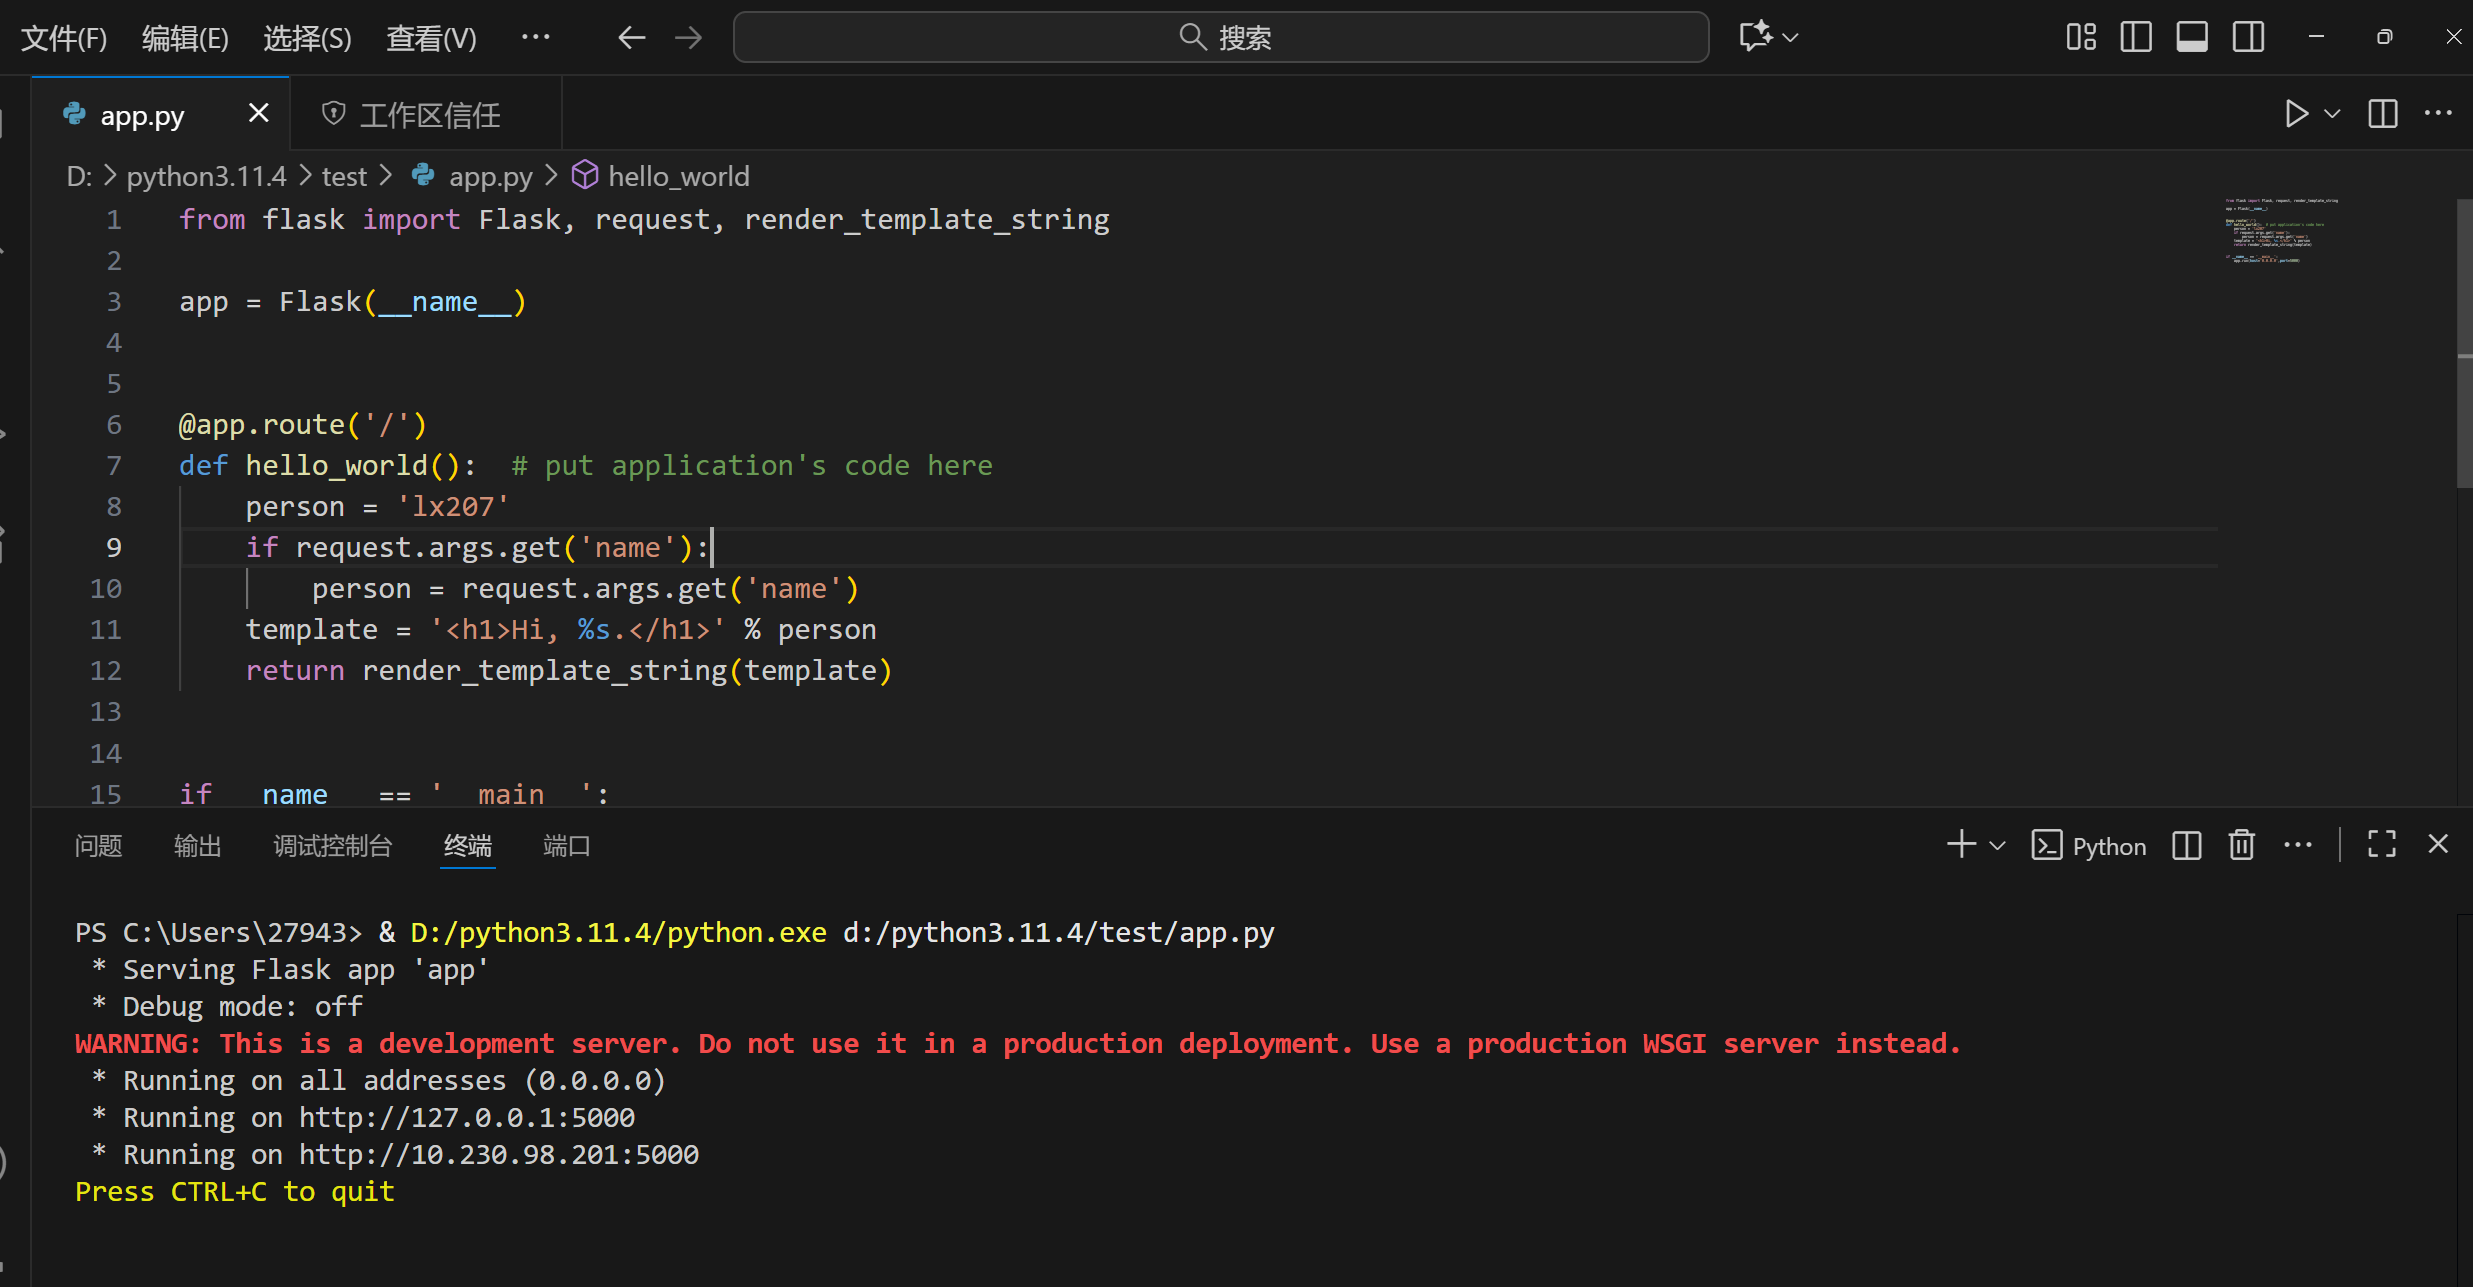Open Customize Layout icon in title bar
The height and width of the screenshot is (1287, 2473).
(2081, 37)
